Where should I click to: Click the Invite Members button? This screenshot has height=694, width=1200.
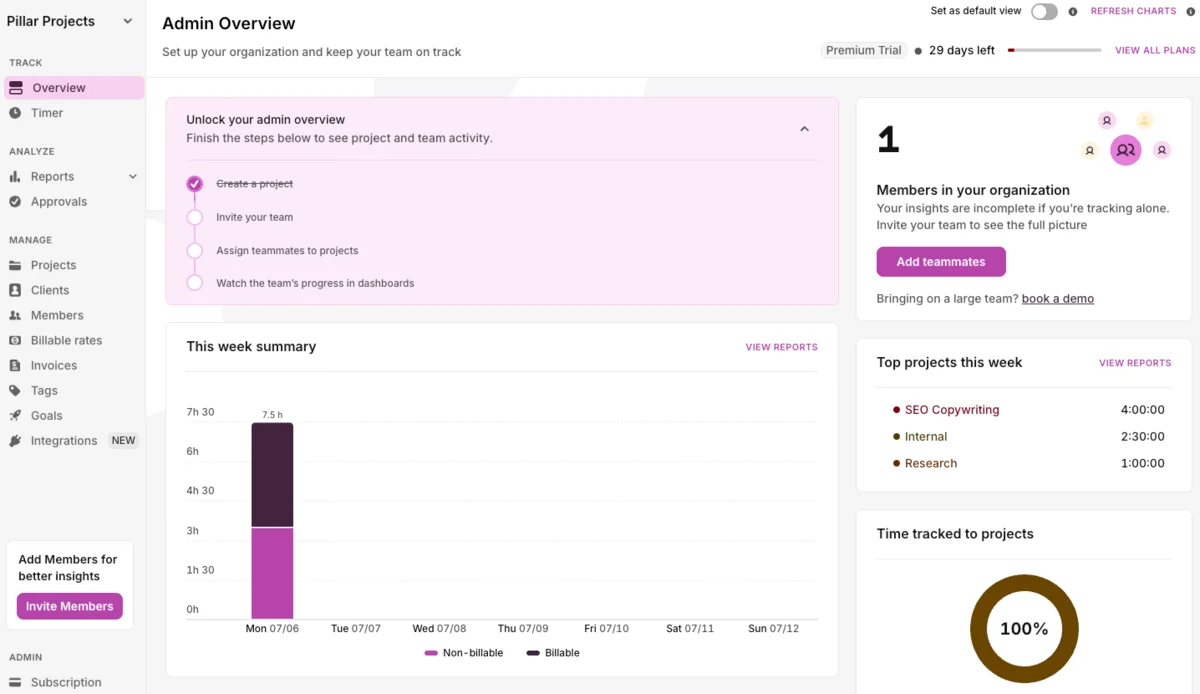(x=70, y=606)
